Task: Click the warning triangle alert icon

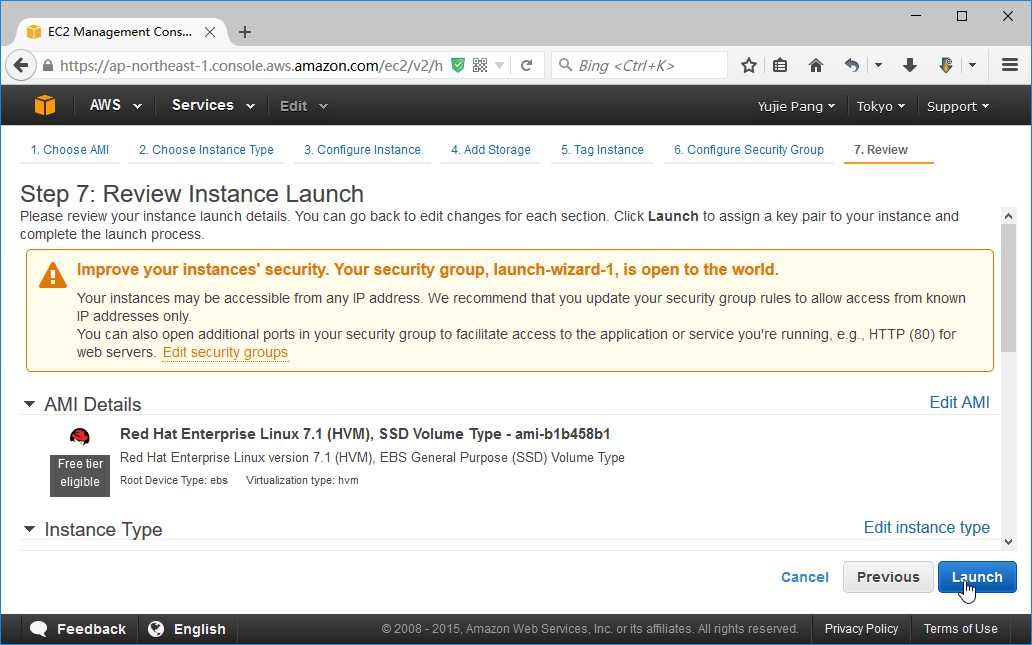Action: [53, 275]
